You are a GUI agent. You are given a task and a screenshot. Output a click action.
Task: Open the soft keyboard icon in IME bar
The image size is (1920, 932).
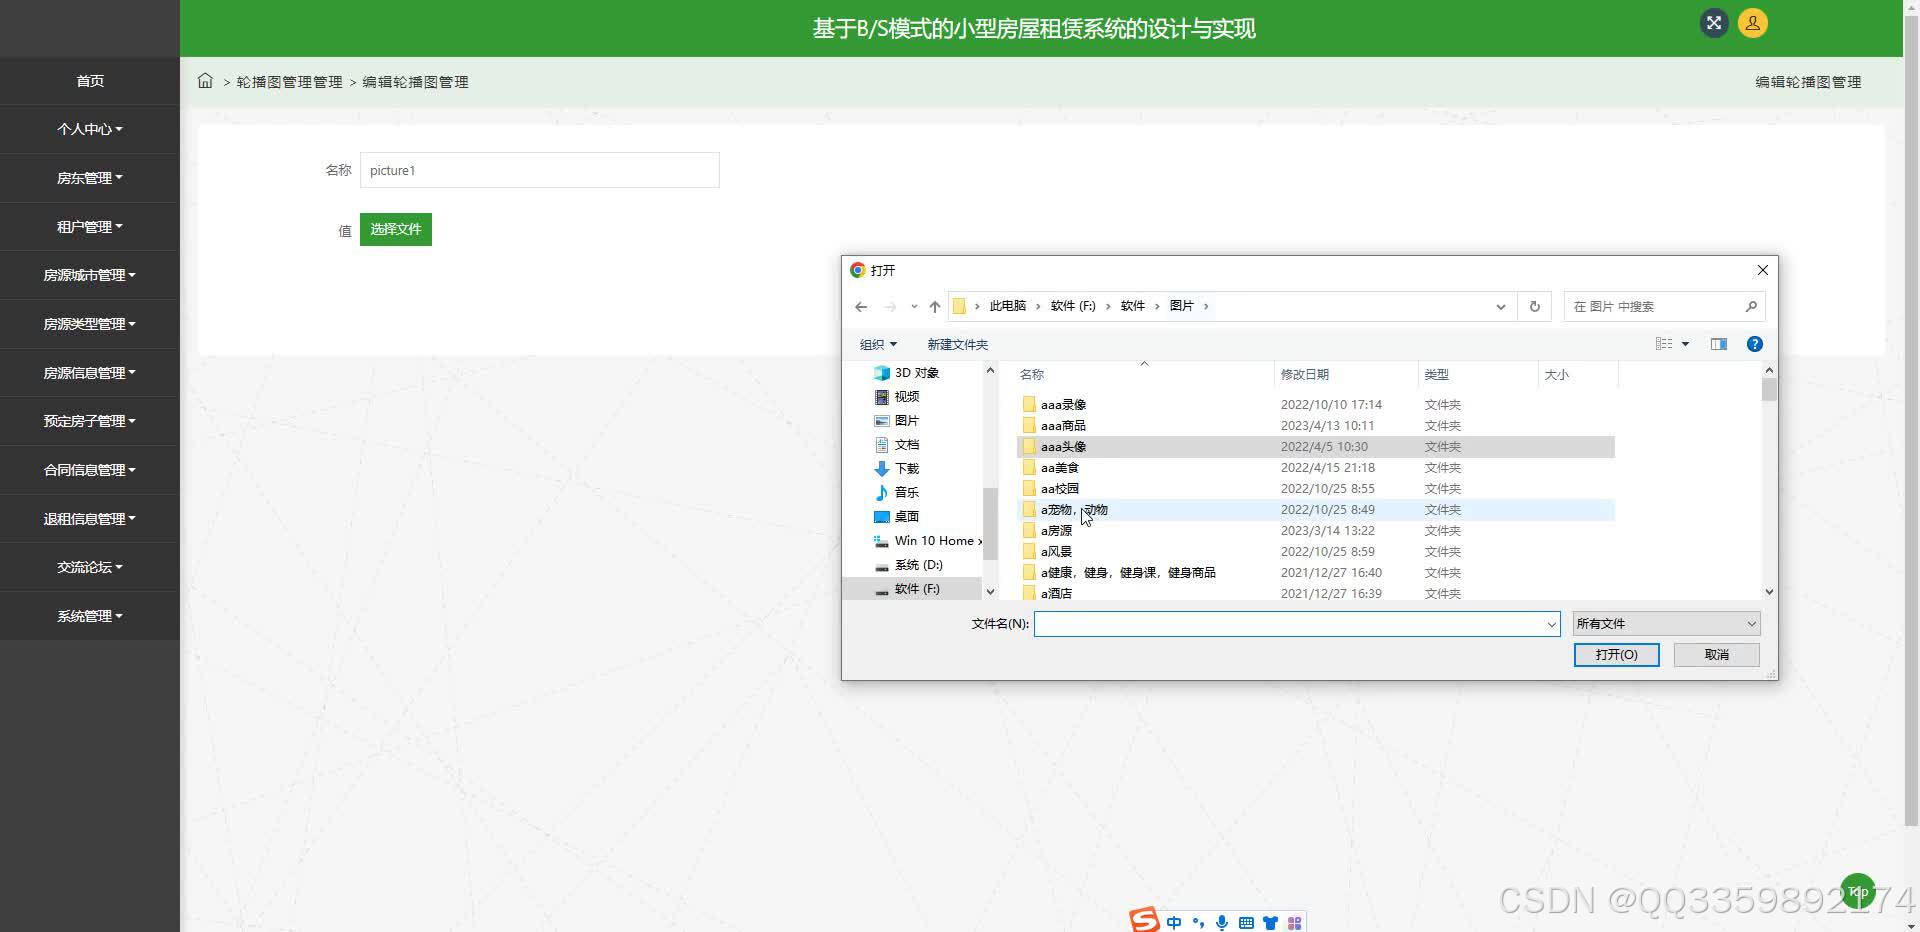[x=1246, y=923]
